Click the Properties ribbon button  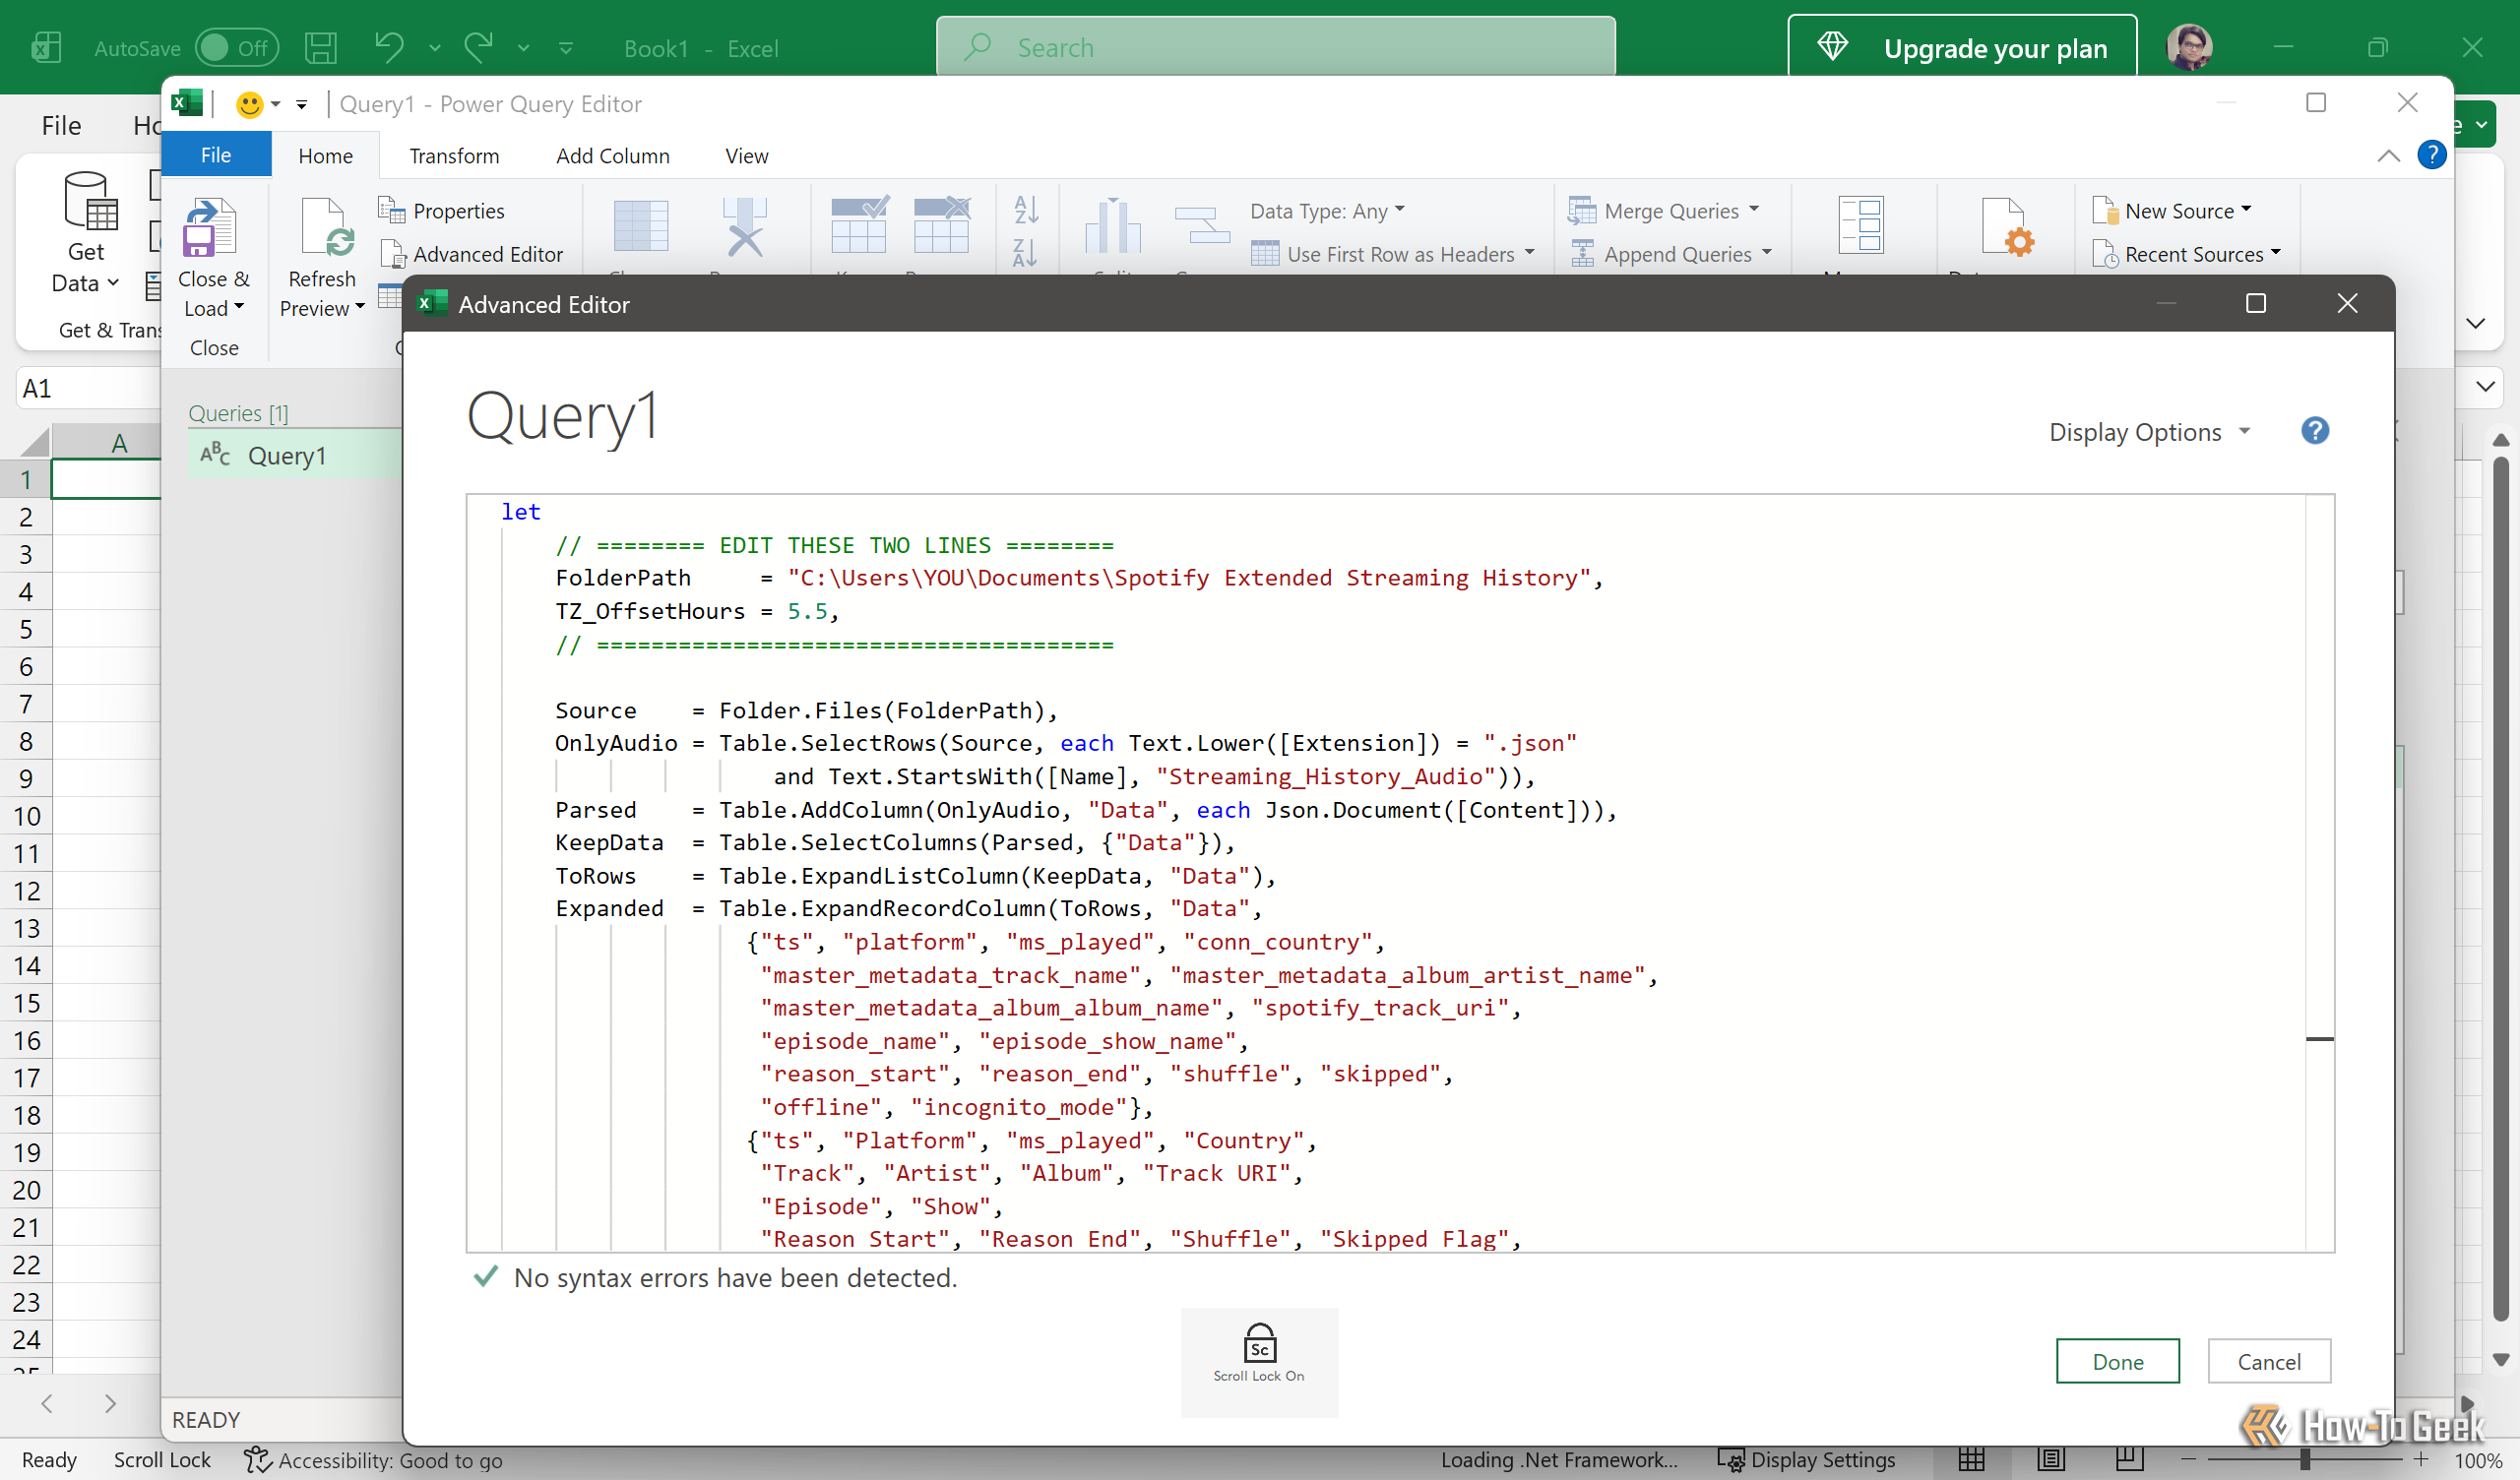coord(441,210)
